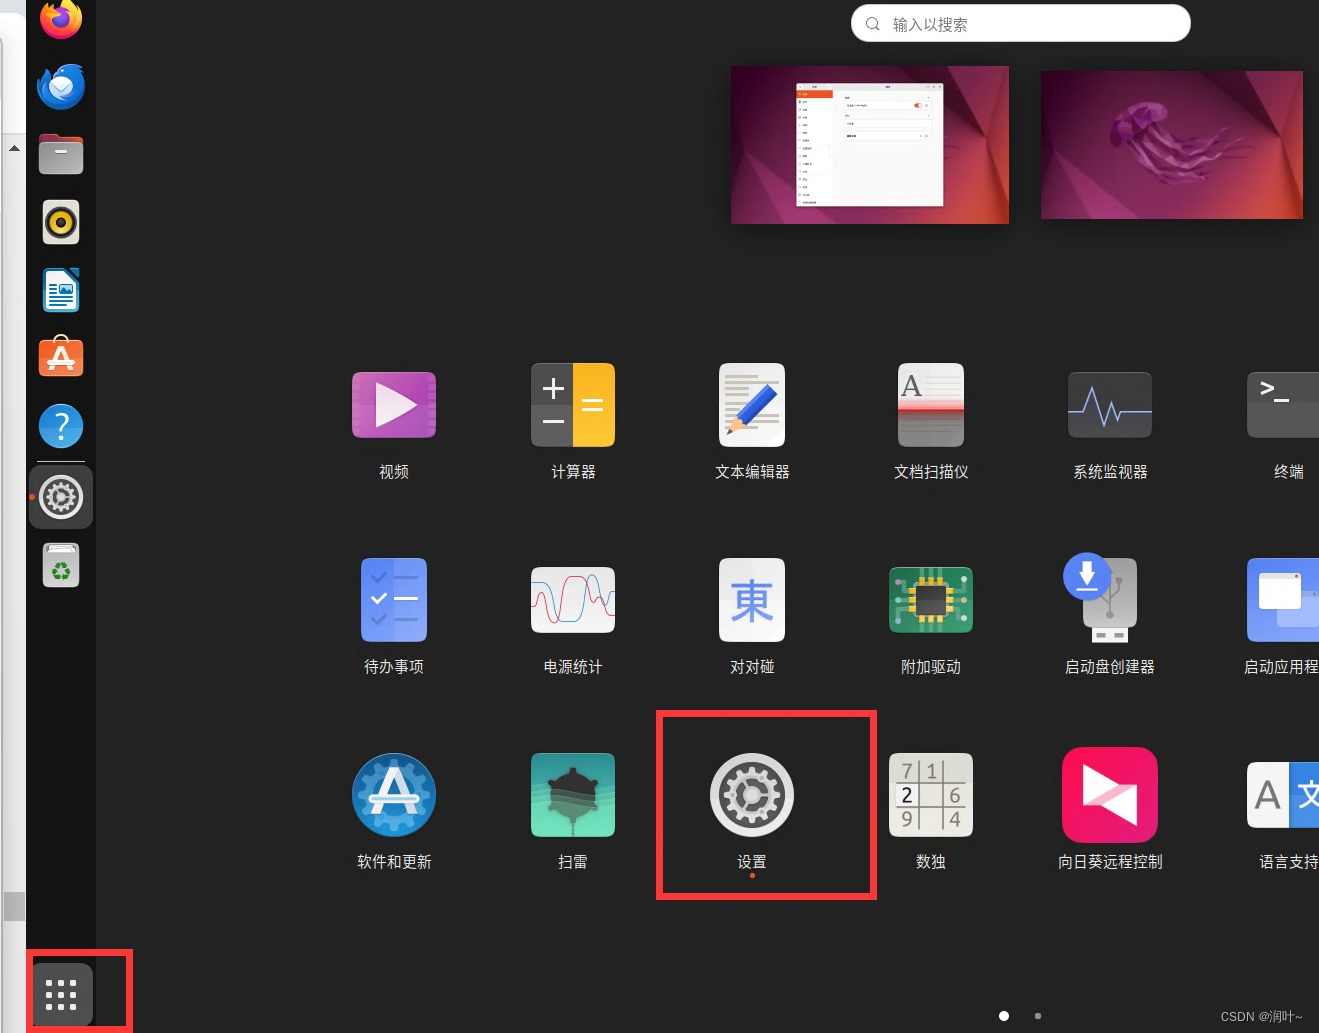Launch the 语言支持 language support app

pyautogui.click(x=1284, y=795)
